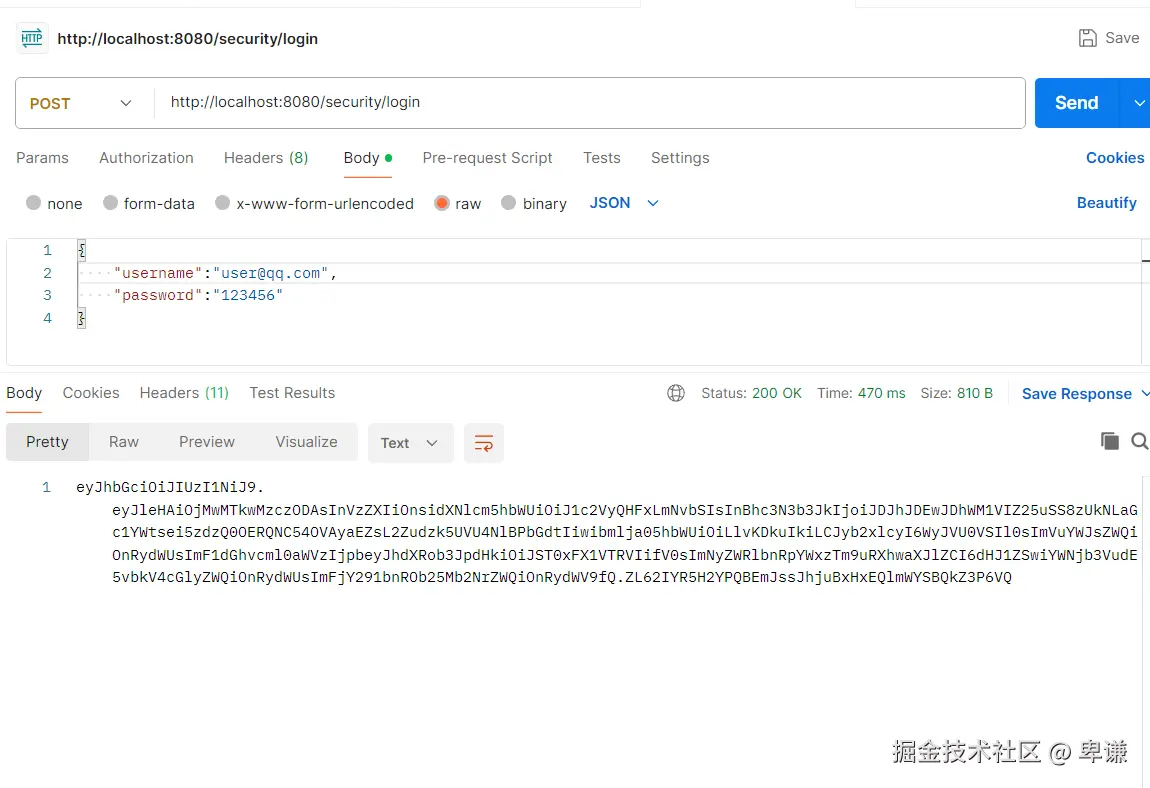Click the HTTP request type icon

pyautogui.click(x=32, y=38)
